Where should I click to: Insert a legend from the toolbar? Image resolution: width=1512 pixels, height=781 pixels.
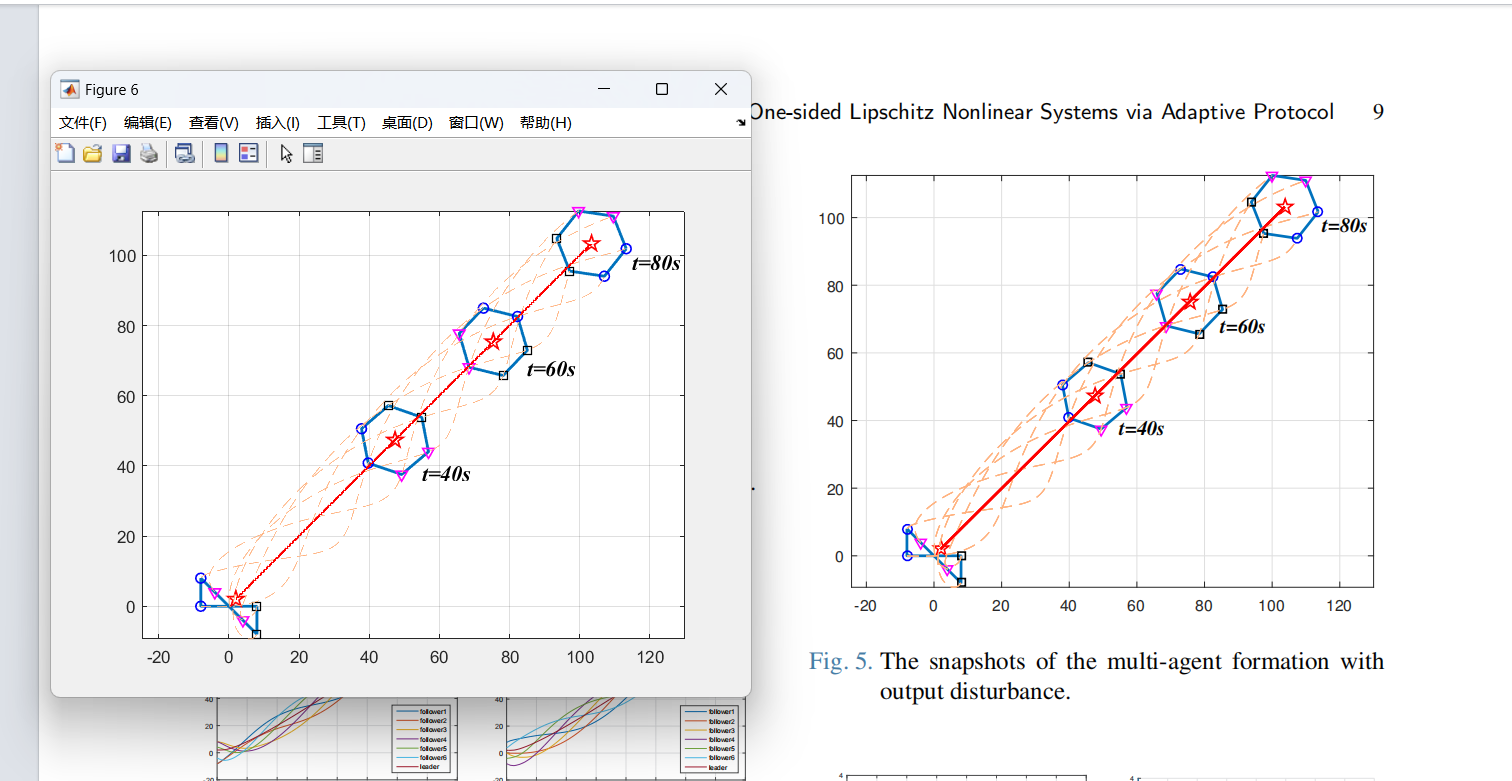[x=248, y=154]
